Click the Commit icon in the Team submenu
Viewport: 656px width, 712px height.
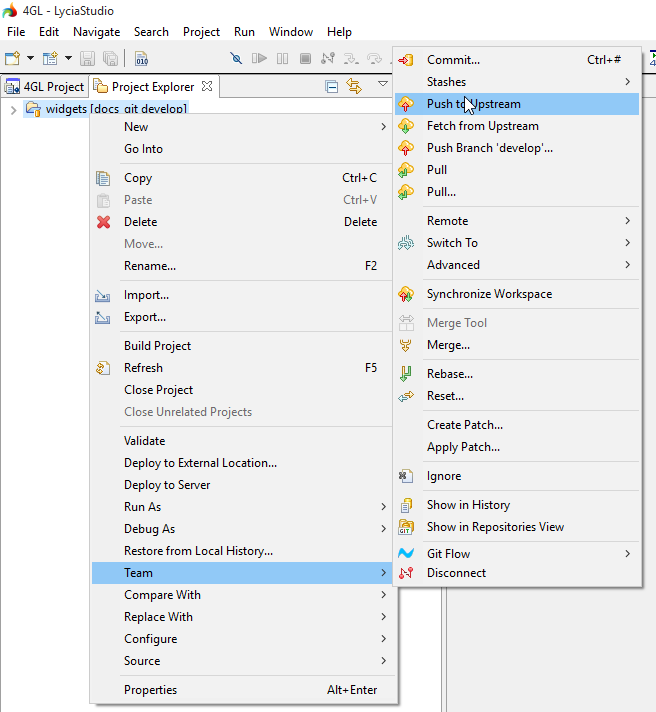(406, 60)
